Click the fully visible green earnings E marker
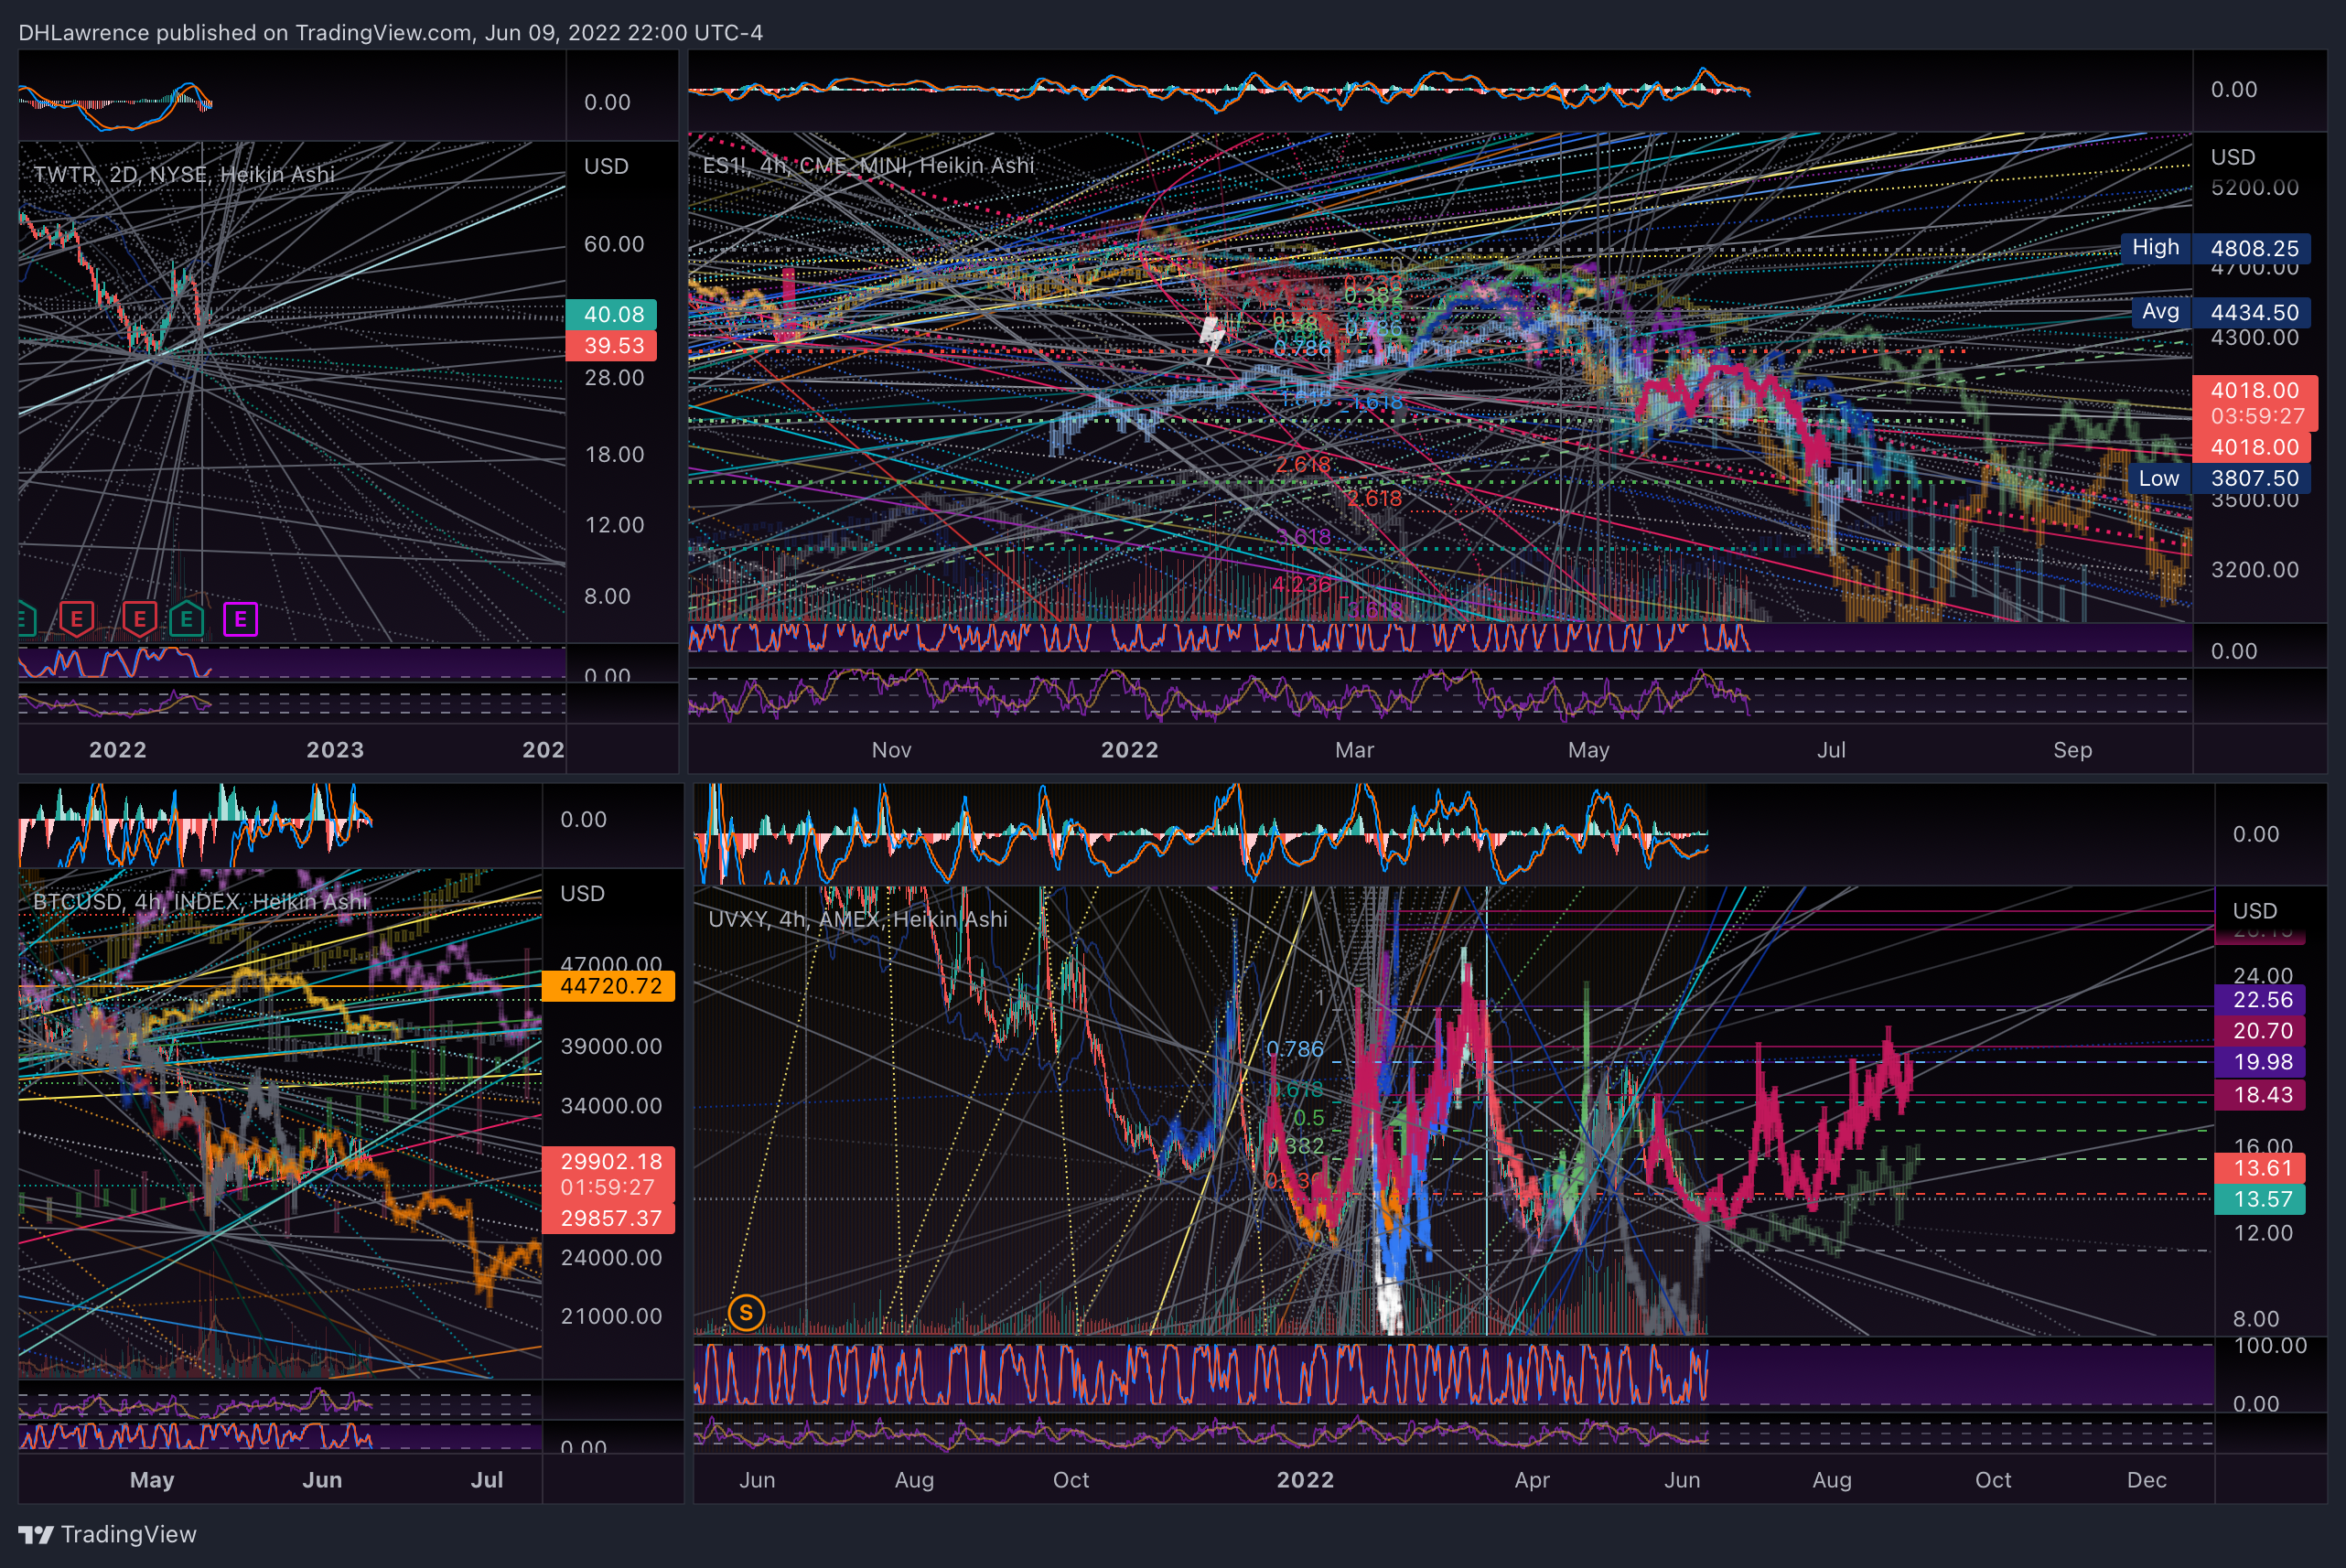Screen dimensions: 2346x1568 tap(187, 619)
